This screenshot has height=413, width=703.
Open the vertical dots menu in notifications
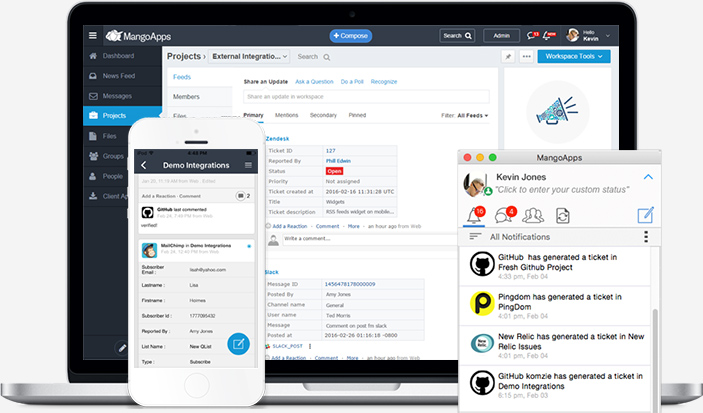(x=646, y=237)
